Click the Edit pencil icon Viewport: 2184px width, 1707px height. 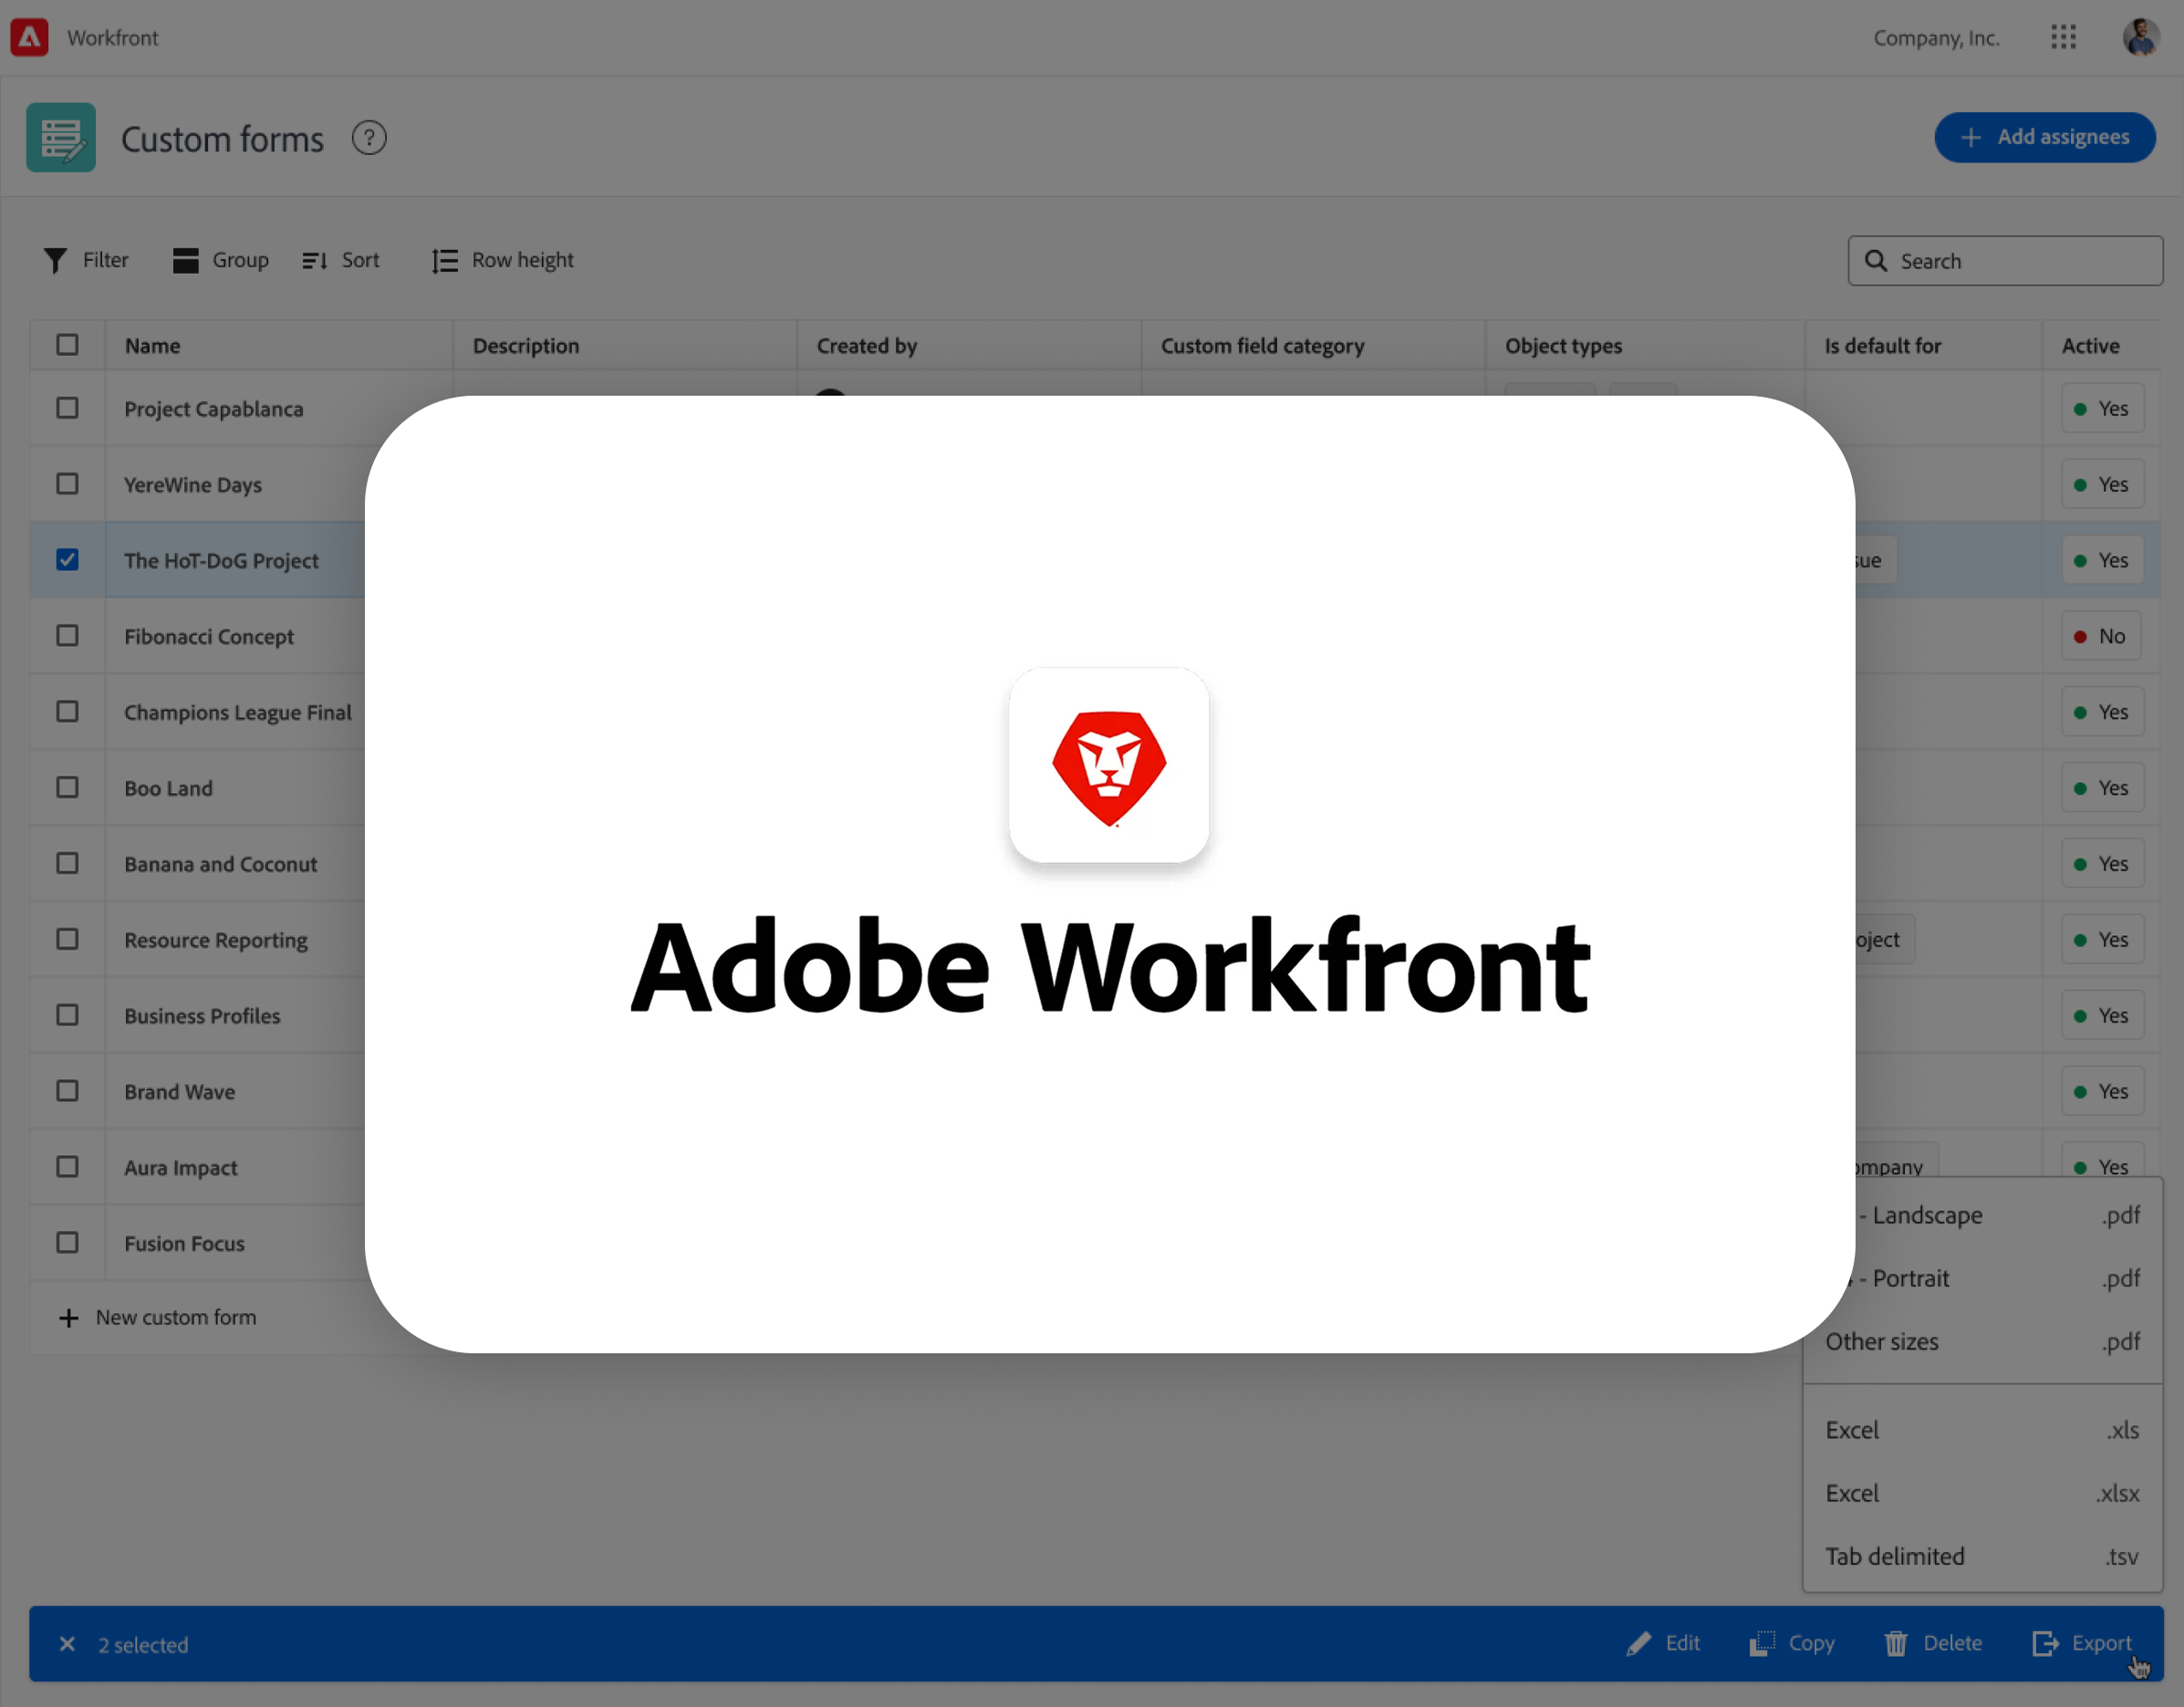pos(1638,1644)
